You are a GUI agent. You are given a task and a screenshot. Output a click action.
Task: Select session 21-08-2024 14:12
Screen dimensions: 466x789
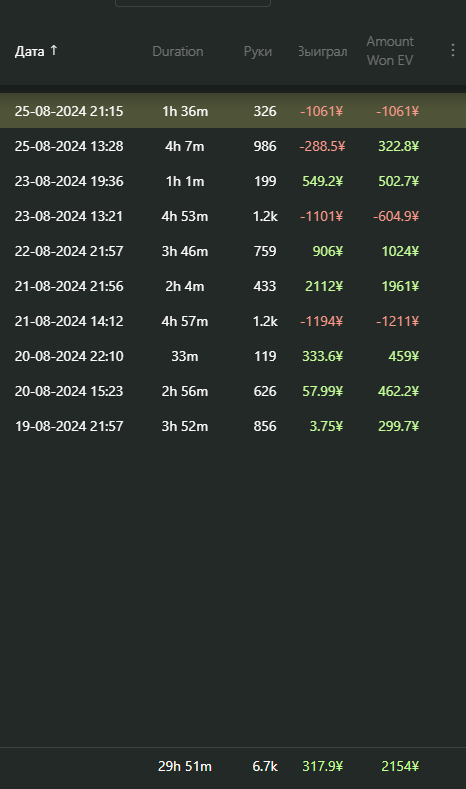pos(233,321)
